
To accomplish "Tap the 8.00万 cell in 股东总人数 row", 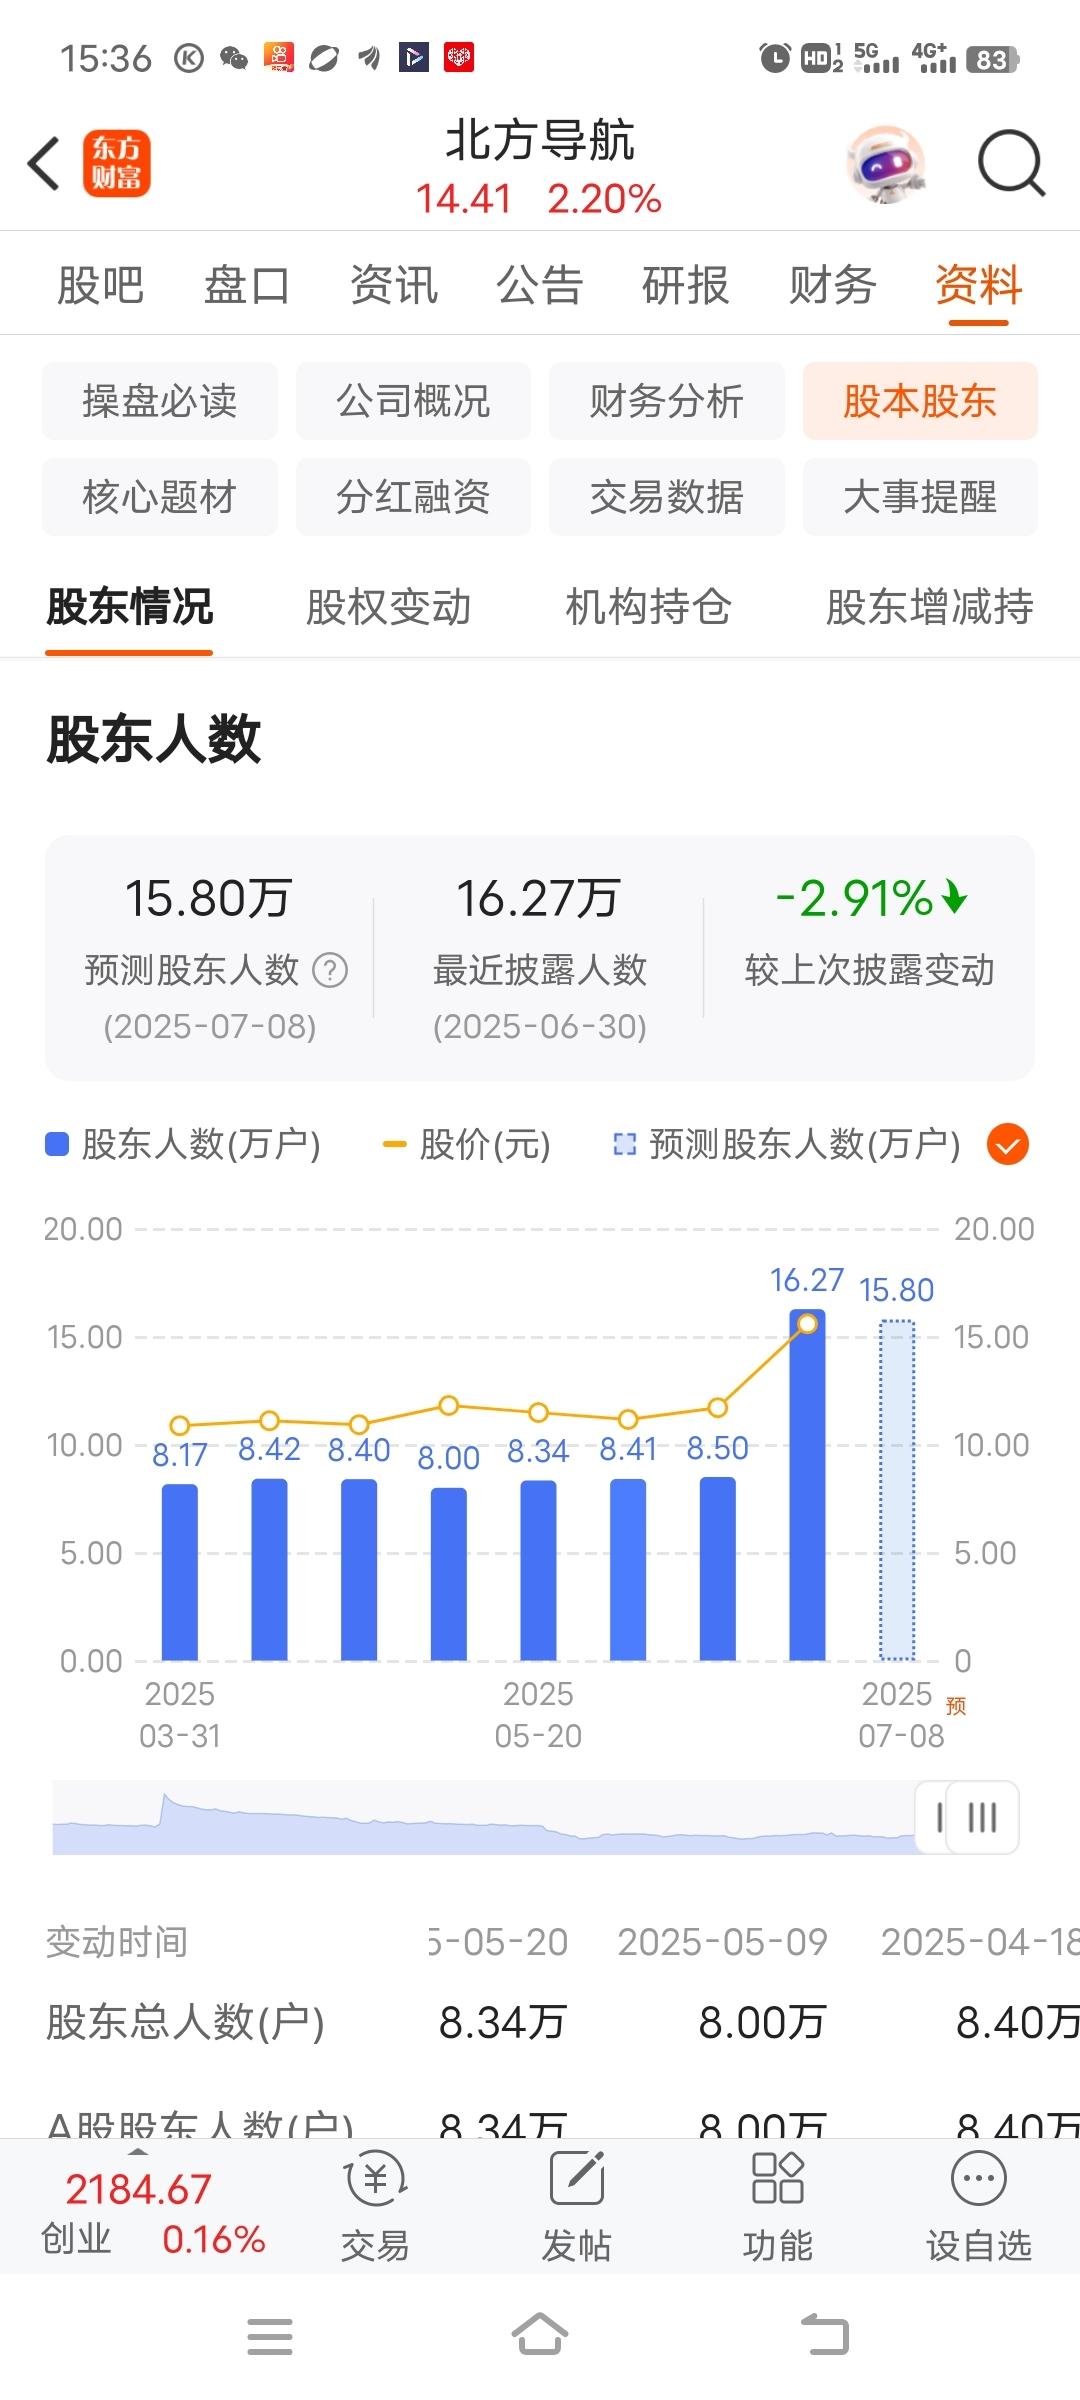I will [x=762, y=2022].
